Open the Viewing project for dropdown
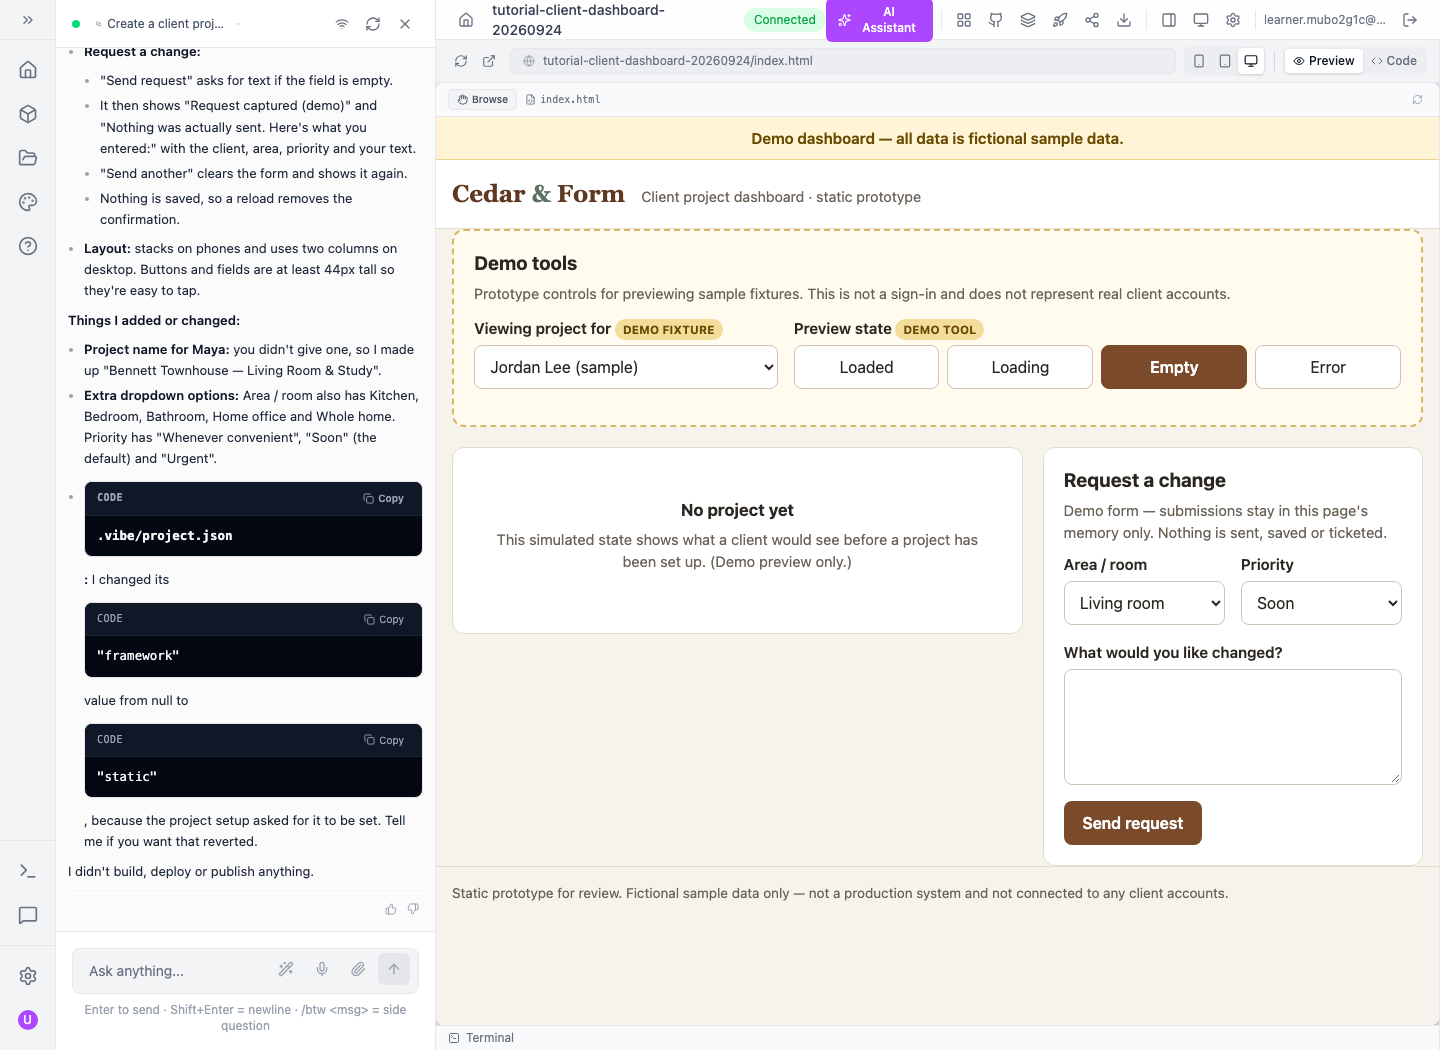The width and height of the screenshot is (1440, 1050). click(626, 367)
